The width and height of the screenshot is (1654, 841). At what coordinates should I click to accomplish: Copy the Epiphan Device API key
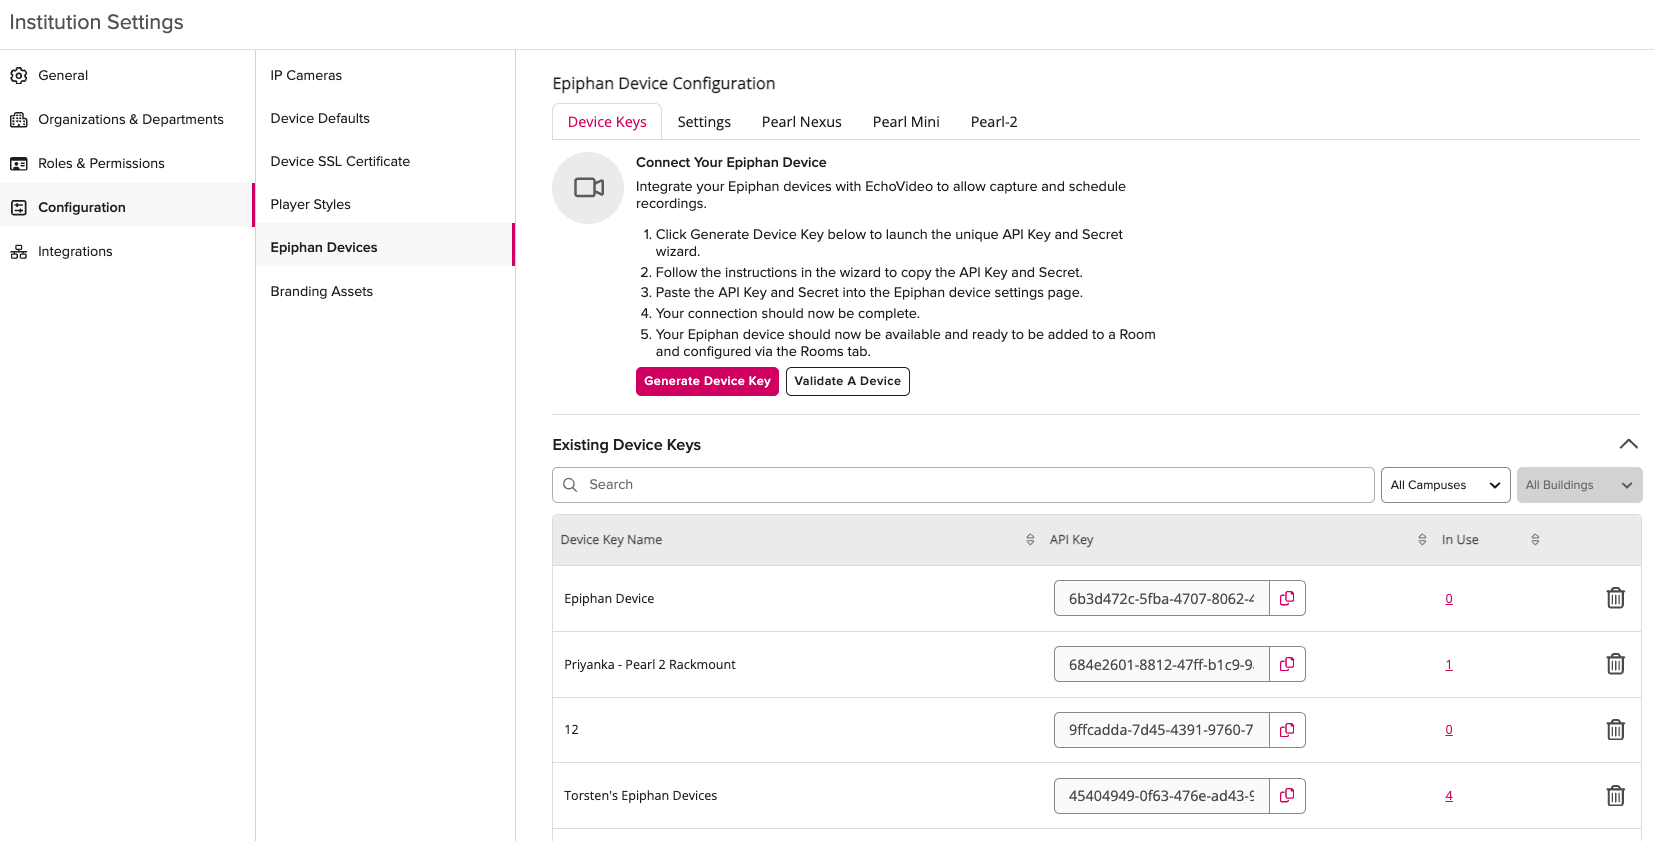pyautogui.click(x=1287, y=598)
